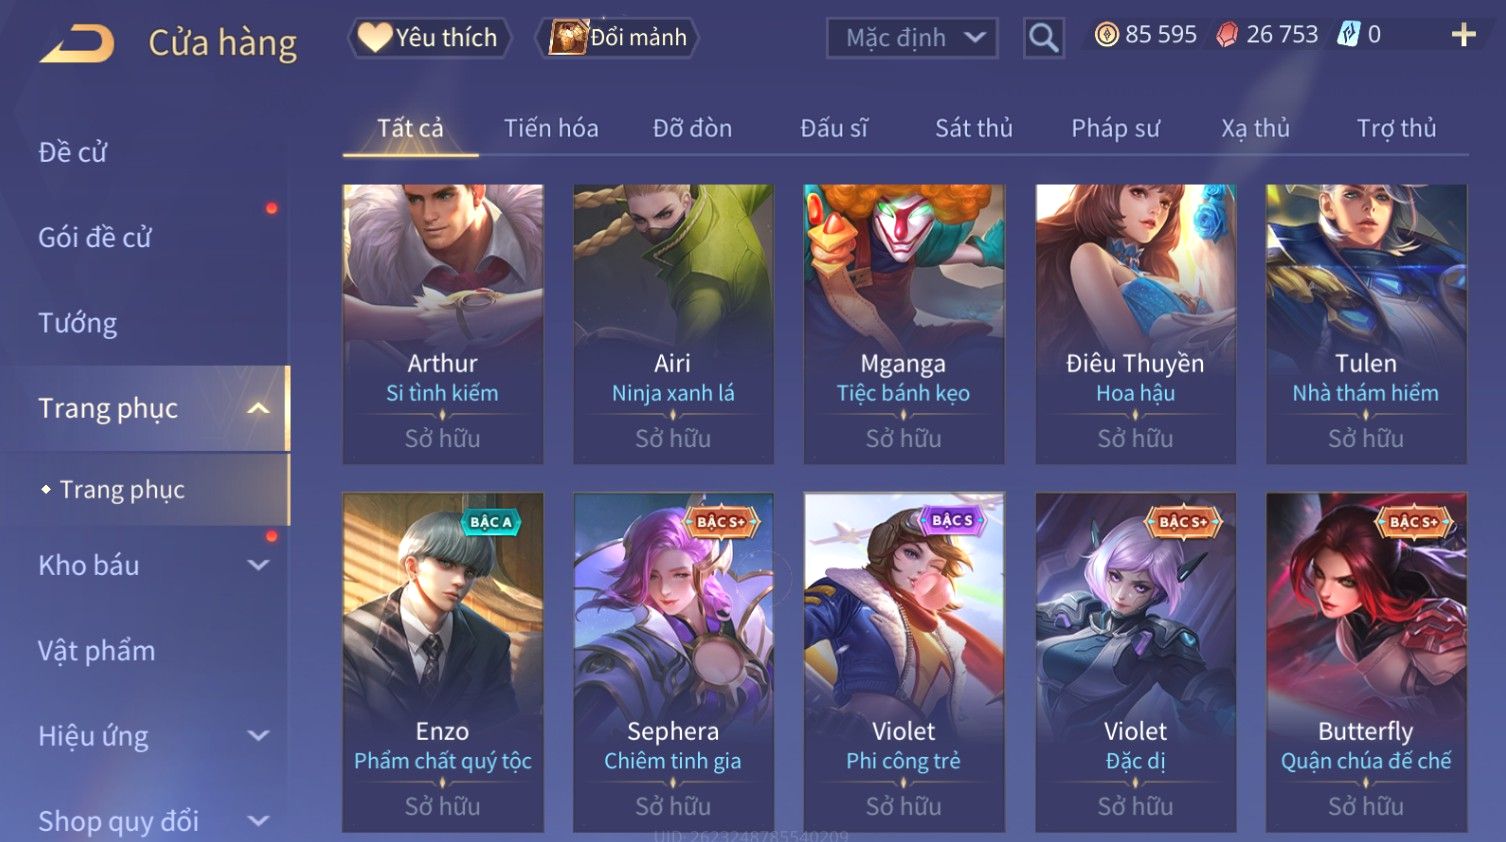Open the Gói đề cử menu item
1506x842 pixels.
point(95,237)
